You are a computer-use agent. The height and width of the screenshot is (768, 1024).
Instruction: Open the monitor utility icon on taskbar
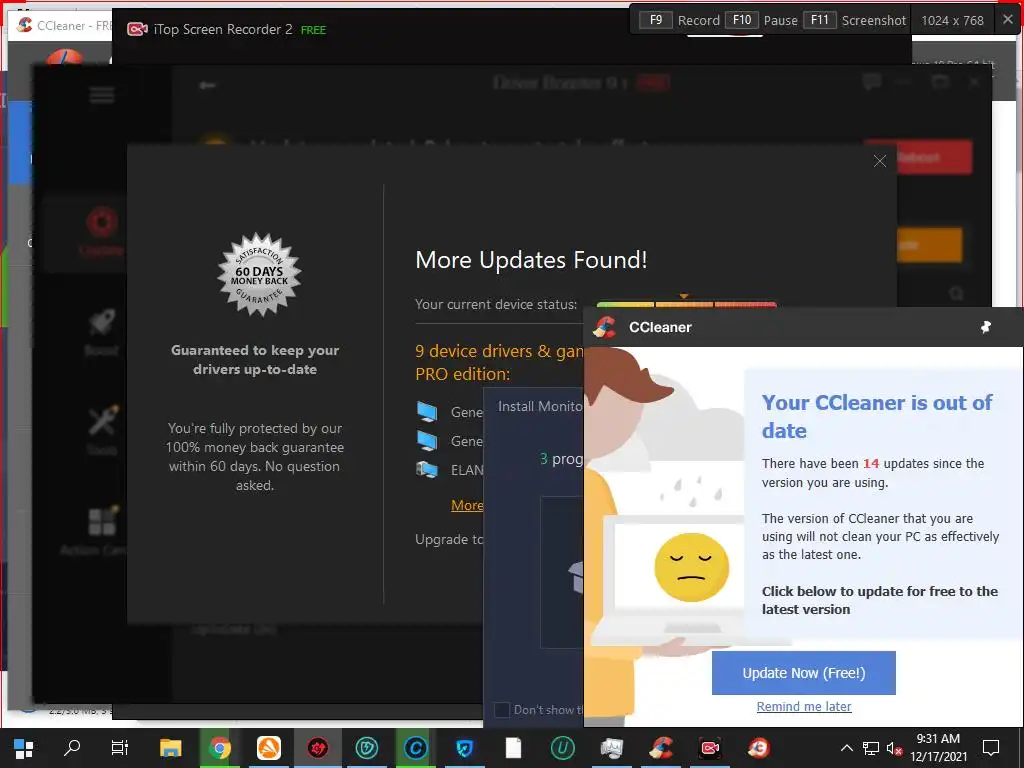[x=611, y=748]
